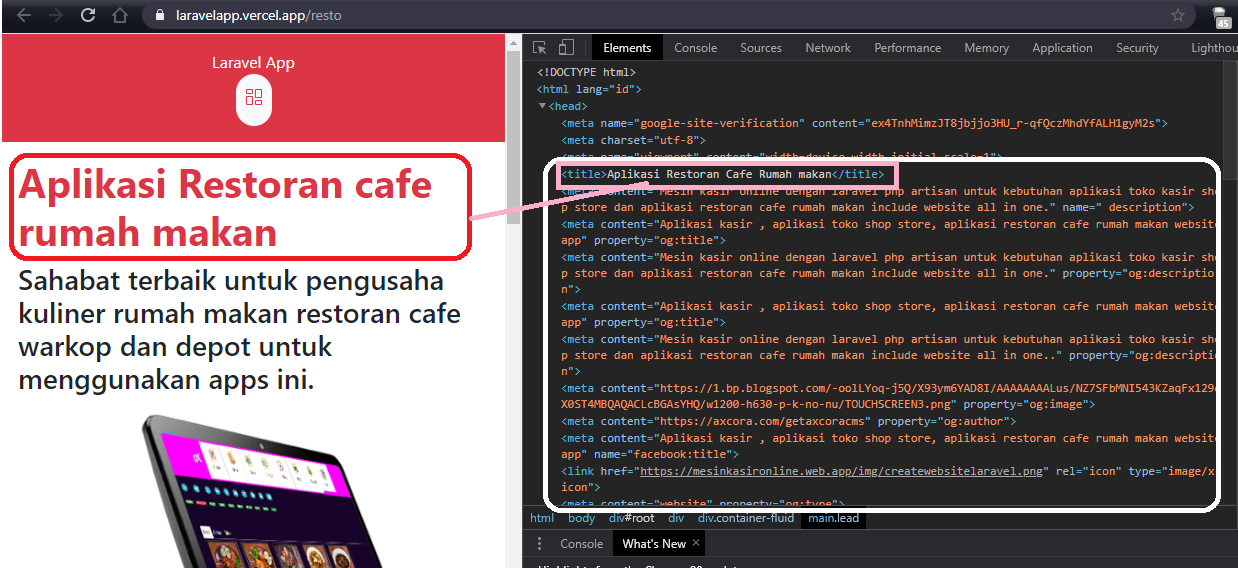1238x568 pixels.
Task: Select the main.lead breadcrumb
Action: [834, 518]
